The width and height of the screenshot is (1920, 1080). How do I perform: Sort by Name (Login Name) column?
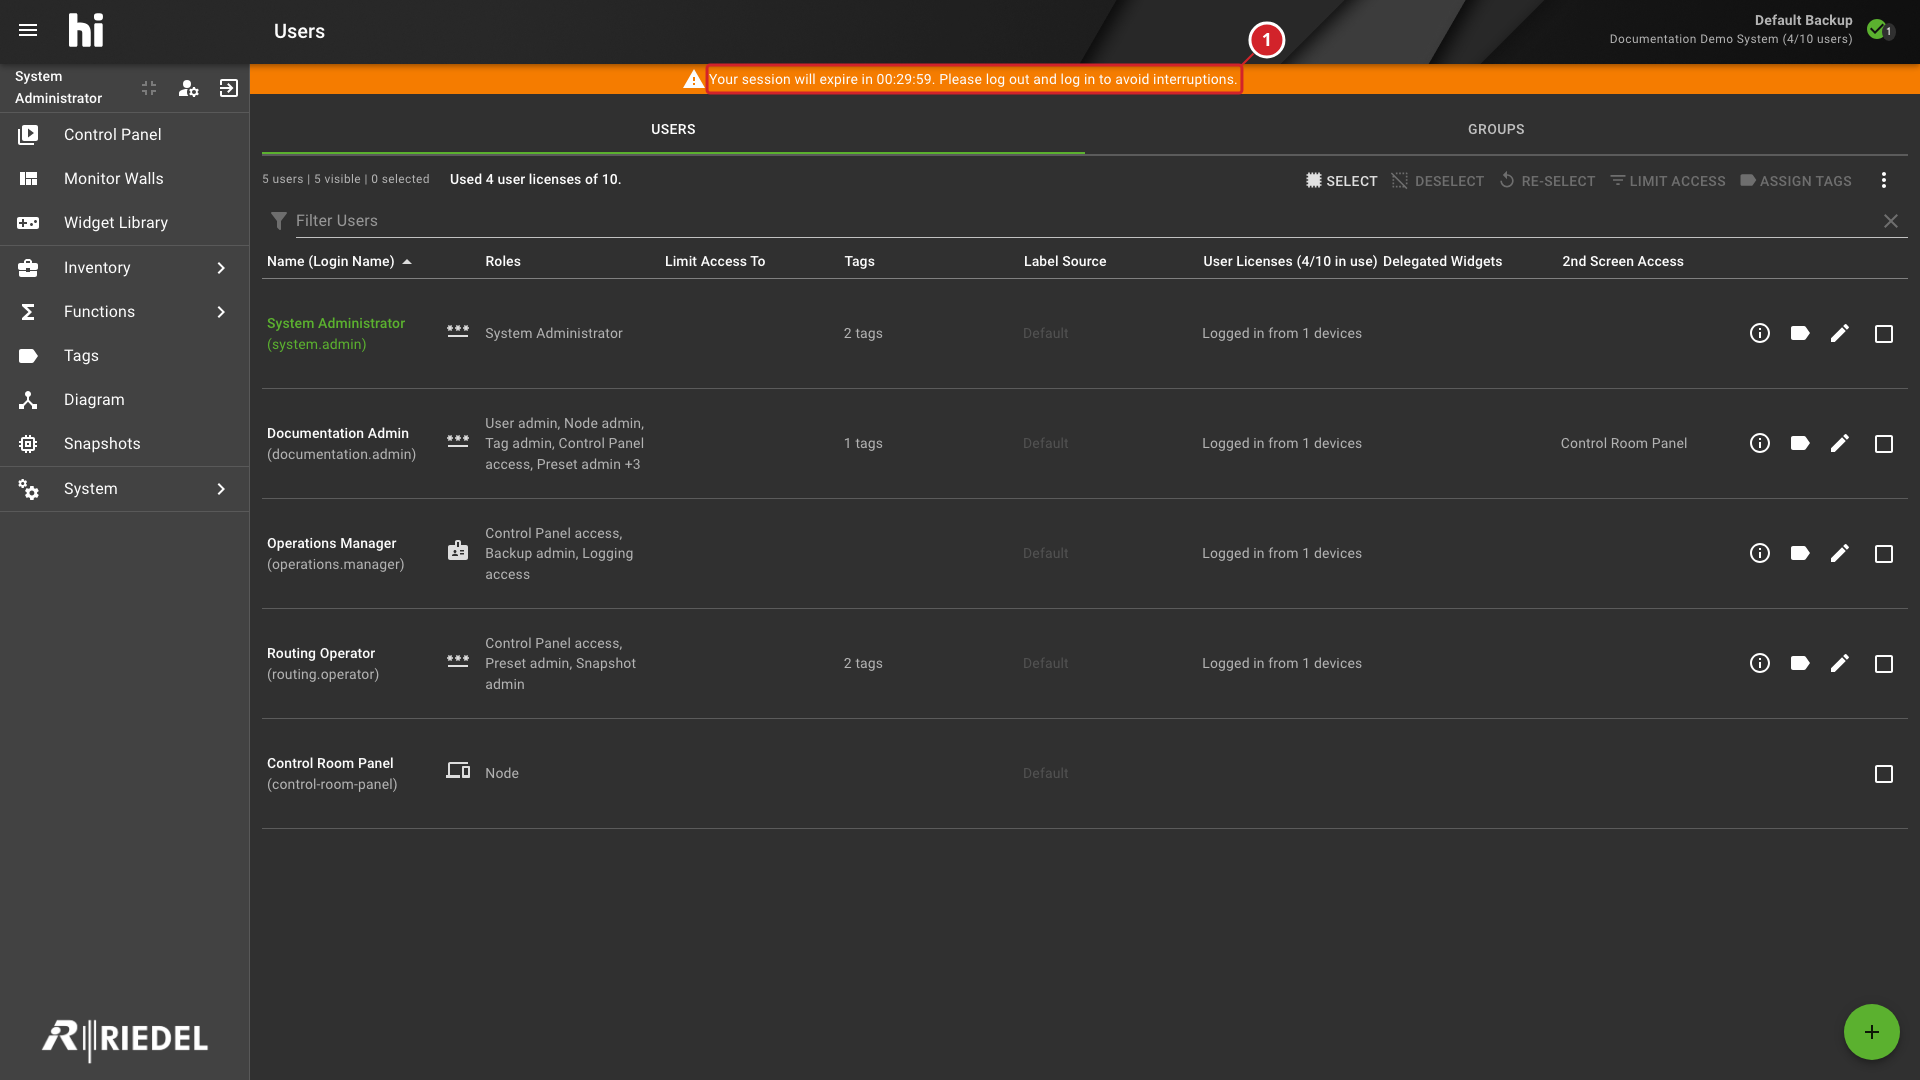point(339,261)
